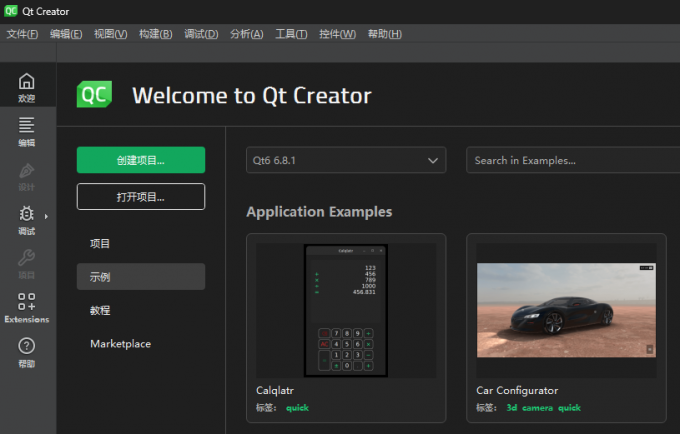Select the Design (设计) mode icon

[27, 171]
